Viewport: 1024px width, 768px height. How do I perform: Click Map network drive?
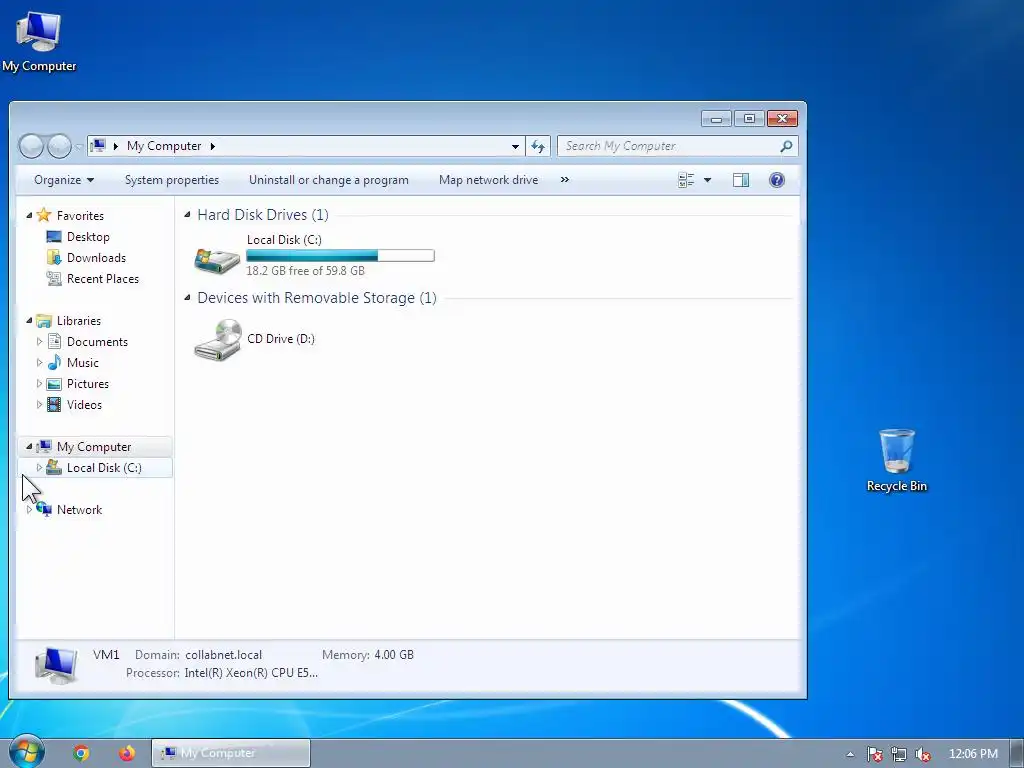(x=488, y=180)
